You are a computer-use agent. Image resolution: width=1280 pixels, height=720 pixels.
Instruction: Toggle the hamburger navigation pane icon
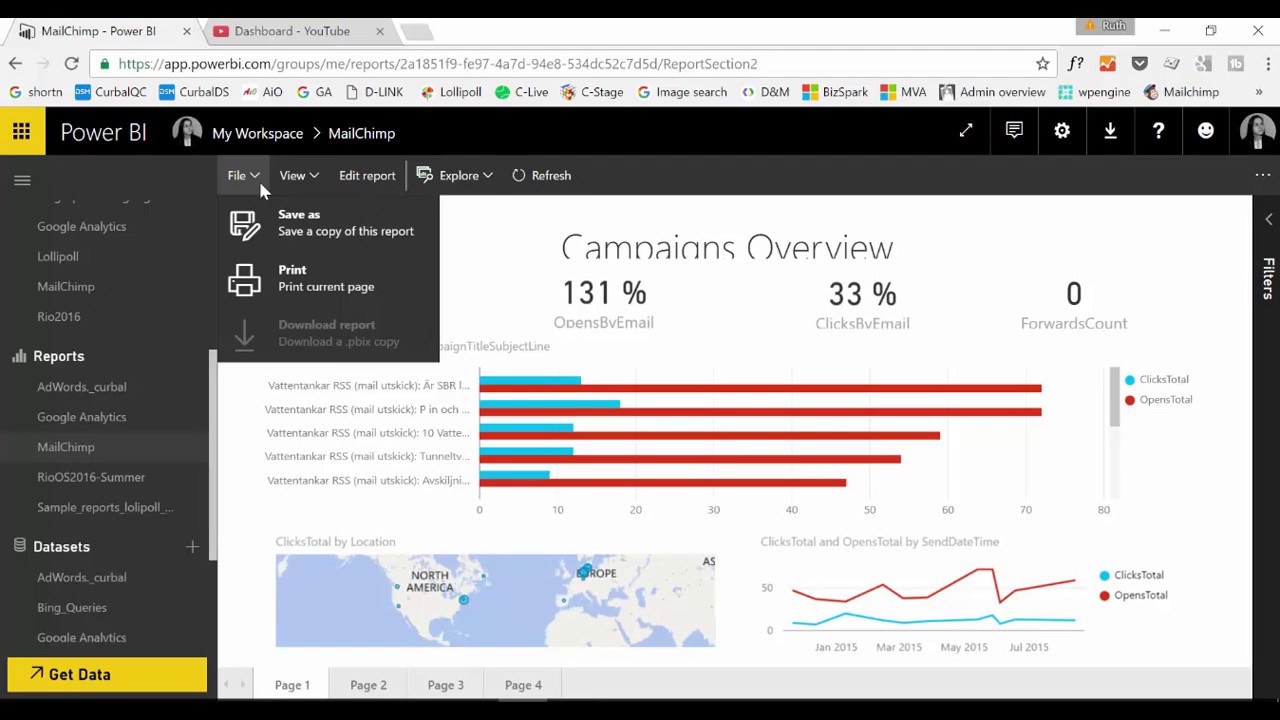(x=22, y=180)
